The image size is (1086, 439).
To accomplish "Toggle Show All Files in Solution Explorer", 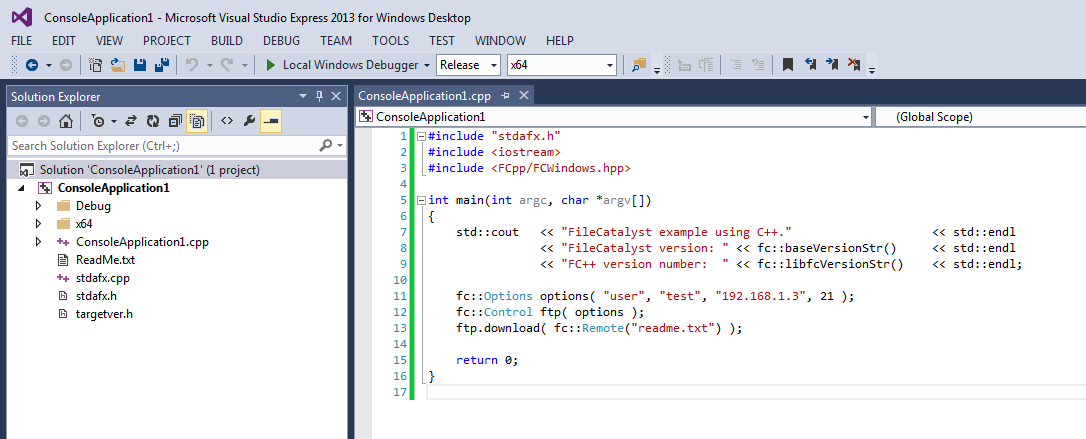I will [197, 121].
